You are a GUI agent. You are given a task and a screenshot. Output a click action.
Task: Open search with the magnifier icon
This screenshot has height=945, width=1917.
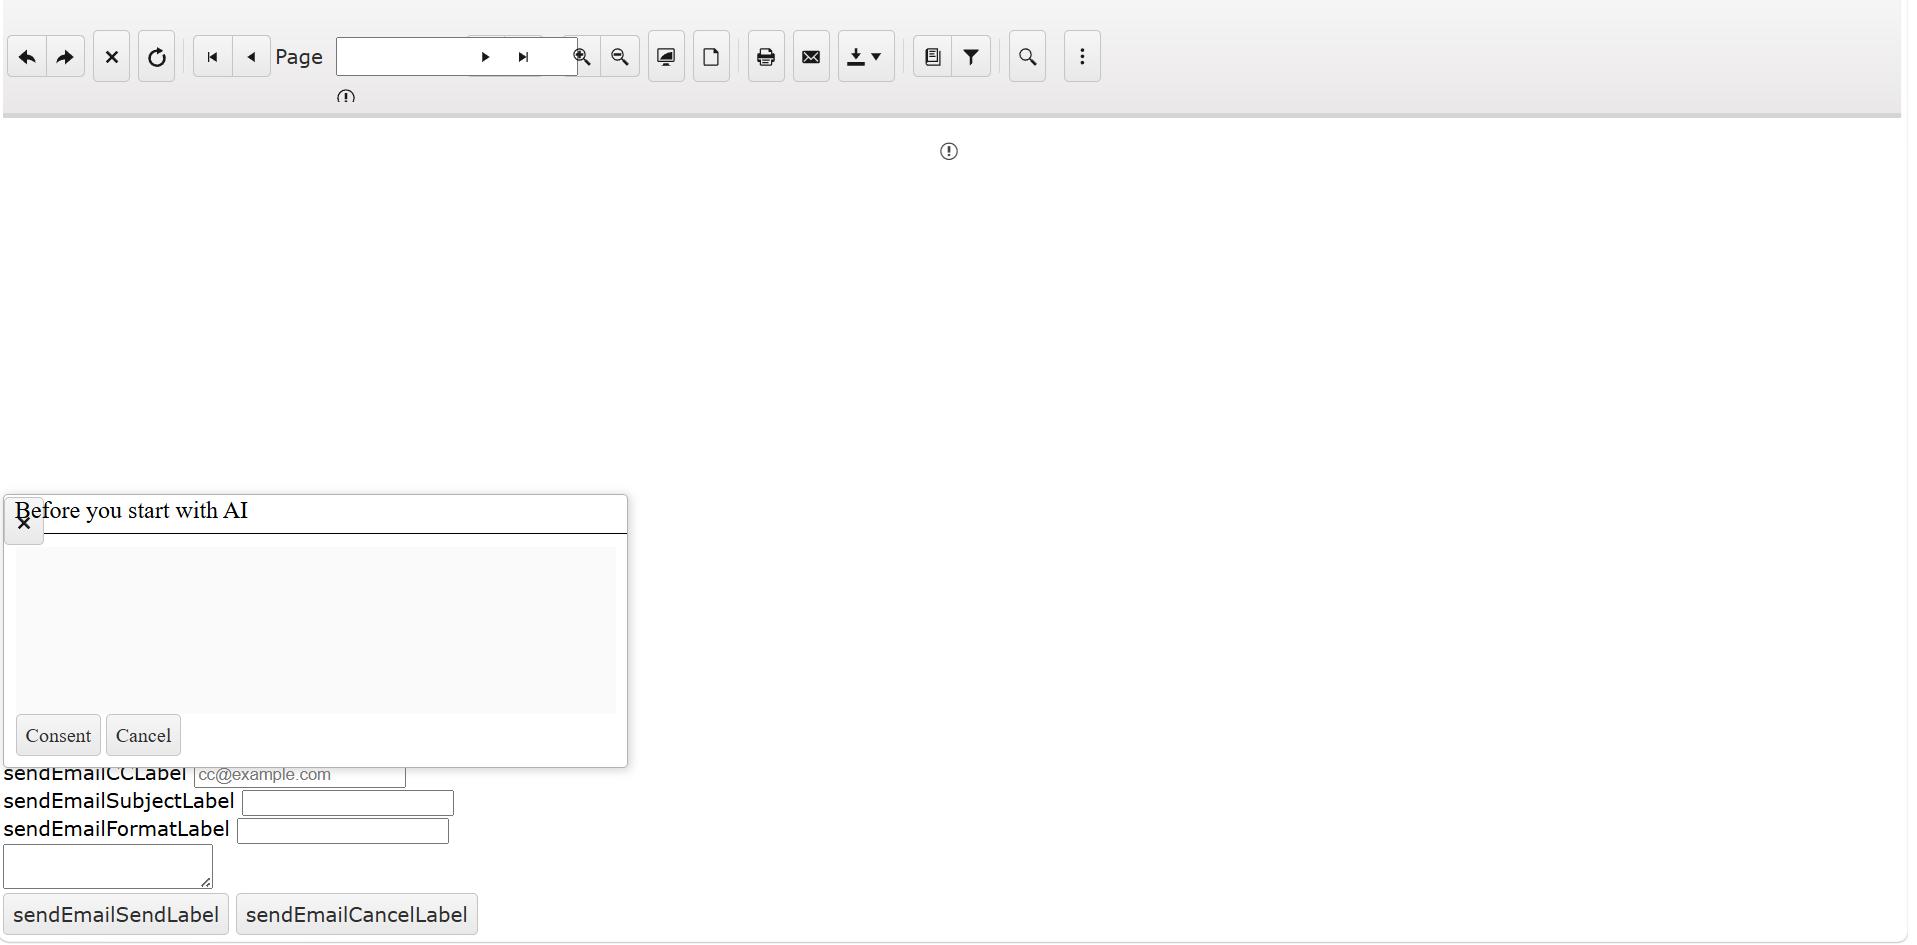(x=1027, y=57)
